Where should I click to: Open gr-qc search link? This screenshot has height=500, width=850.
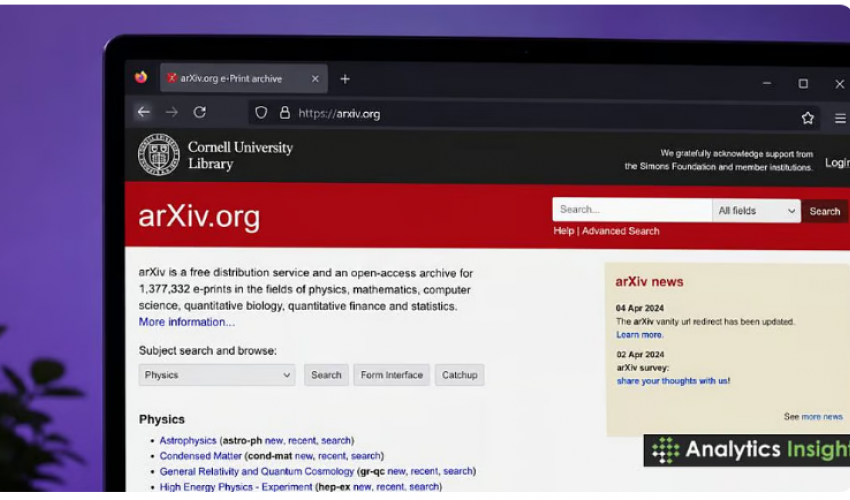pos(458,471)
